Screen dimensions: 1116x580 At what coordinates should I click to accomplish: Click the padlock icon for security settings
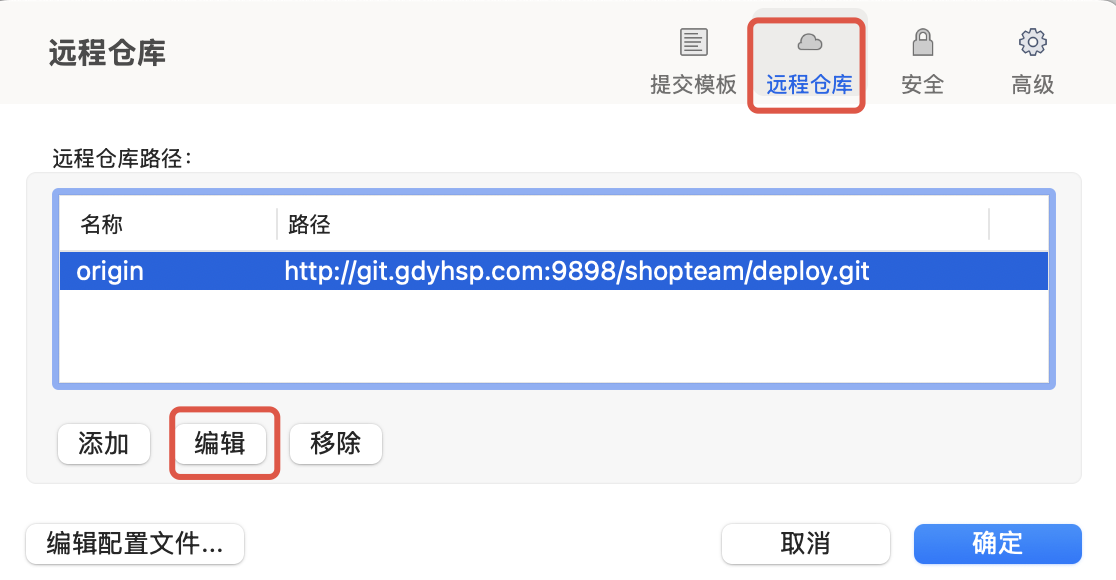(922, 42)
